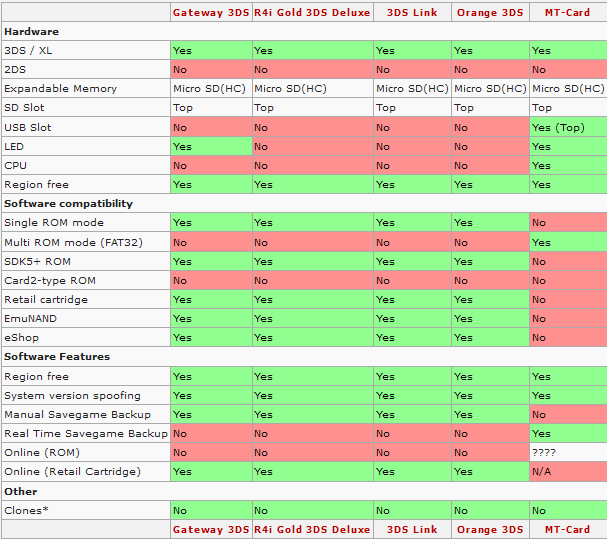Viewport: 607px width, 539px height.
Task: Click MT-Card 'Yes' in Multi ROM mode row
Action: point(568,242)
